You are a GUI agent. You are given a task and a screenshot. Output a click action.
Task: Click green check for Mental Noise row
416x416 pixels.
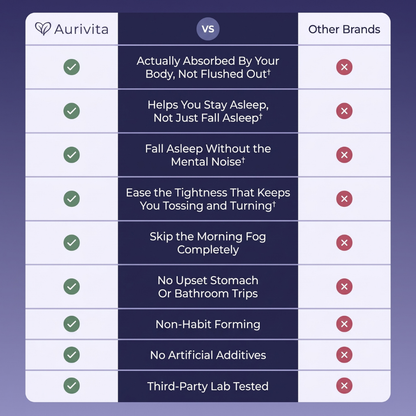point(72,155)
